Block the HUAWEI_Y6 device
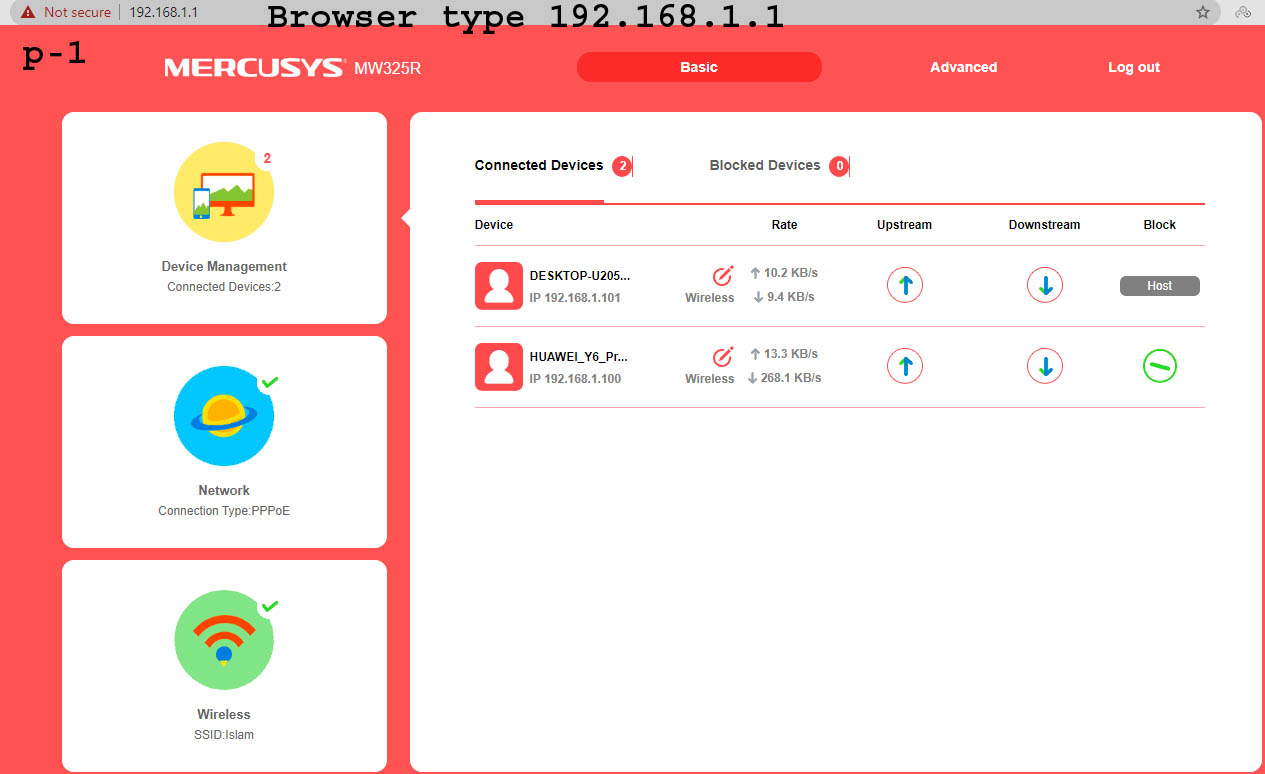This screenshot has width=1265, height=774. [x=1159, y=367]
